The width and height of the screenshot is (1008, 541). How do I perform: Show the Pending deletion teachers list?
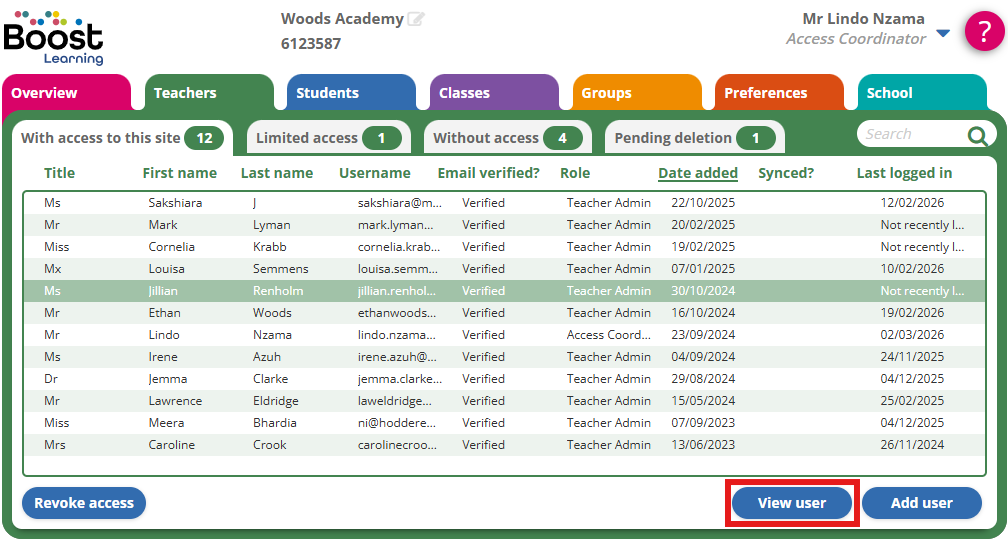pyautogui.click(x=693, y=138)
